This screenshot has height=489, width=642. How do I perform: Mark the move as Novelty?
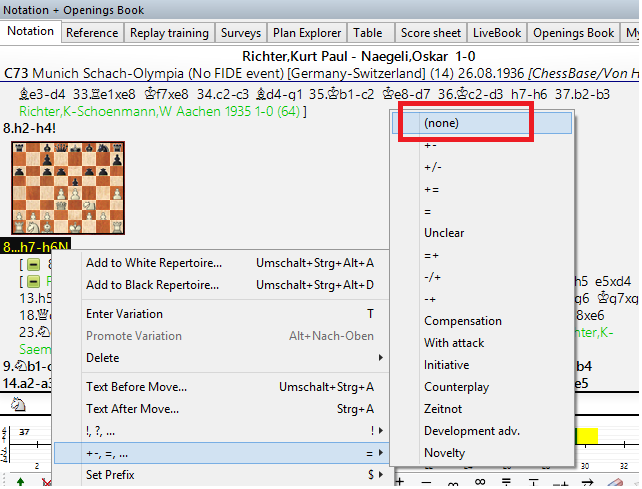pos(444,453)
